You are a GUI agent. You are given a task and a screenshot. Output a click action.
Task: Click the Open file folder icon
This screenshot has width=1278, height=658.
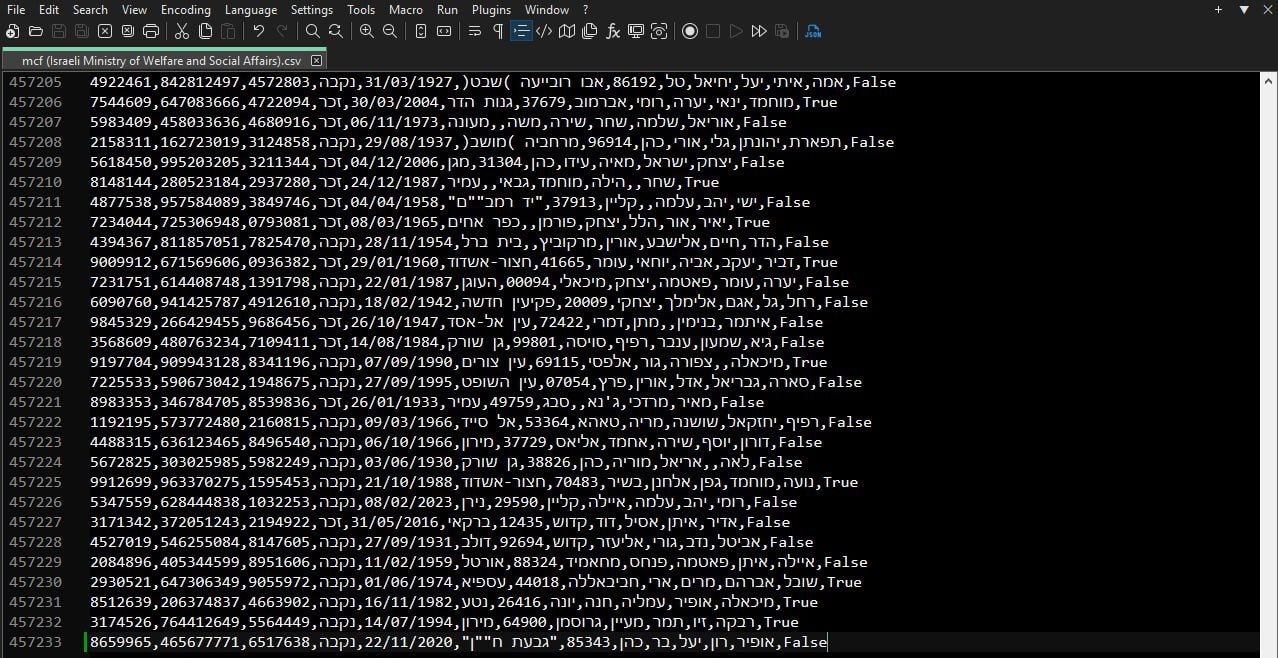point(36,31)
